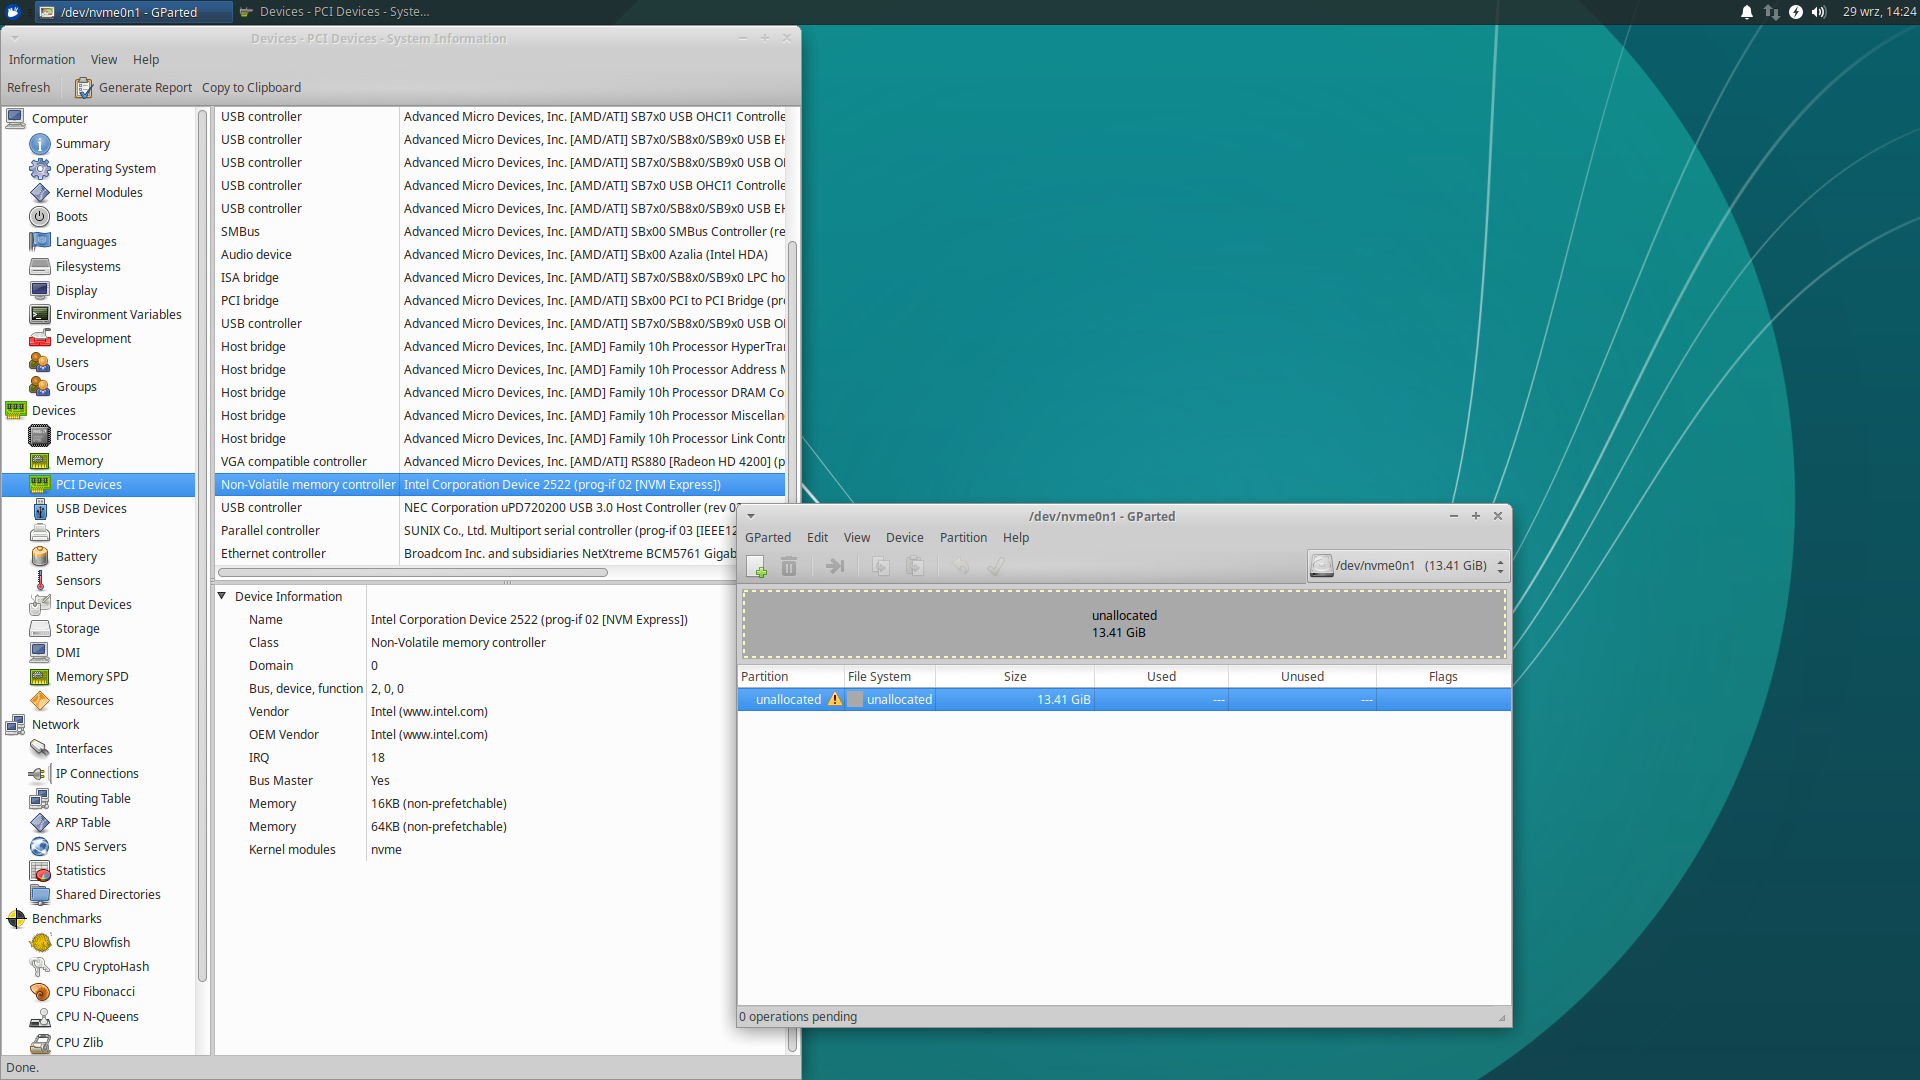The height and width of the screenshot is (1080, 1920).
Task: Open the Information menu in System Information
Action: tap(42, 60)
